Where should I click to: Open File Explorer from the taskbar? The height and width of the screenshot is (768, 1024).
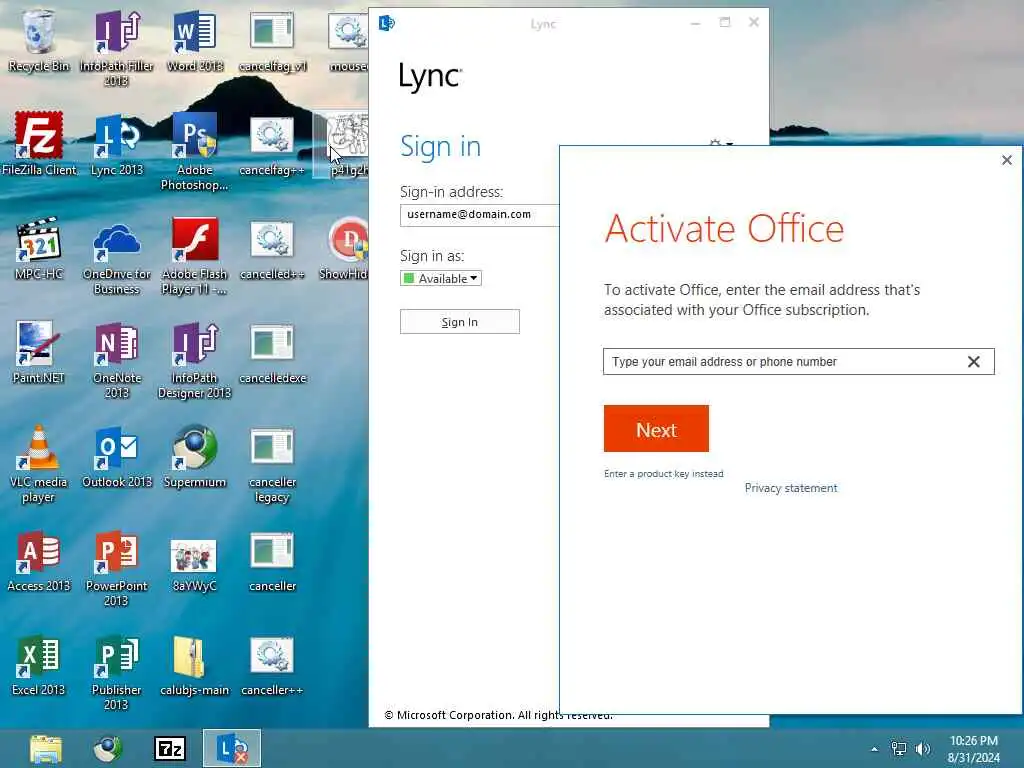46,748
